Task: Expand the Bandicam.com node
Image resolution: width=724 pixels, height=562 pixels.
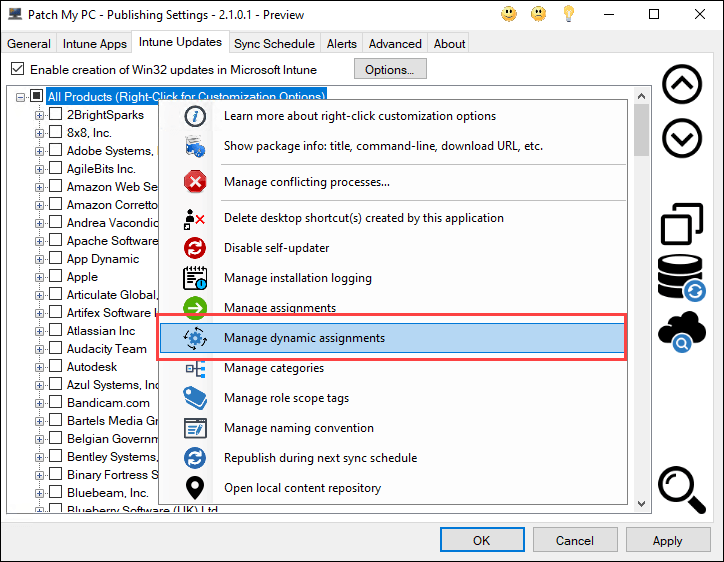Action: click(39, 404)
